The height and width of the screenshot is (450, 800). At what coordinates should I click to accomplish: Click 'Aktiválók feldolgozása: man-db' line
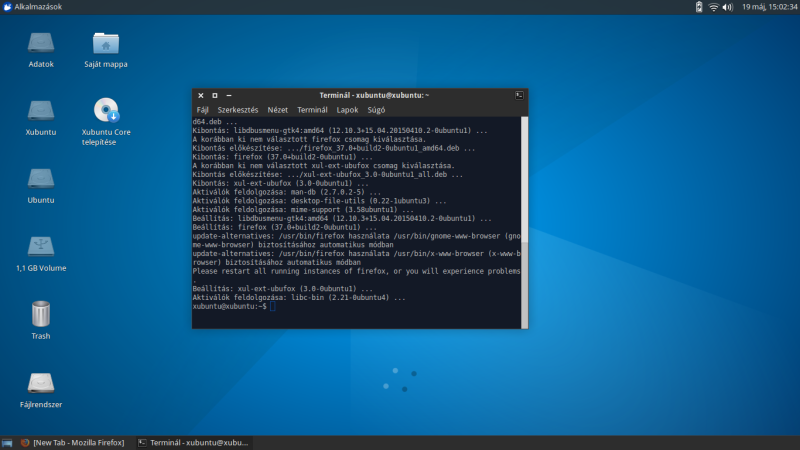(287, 192)
